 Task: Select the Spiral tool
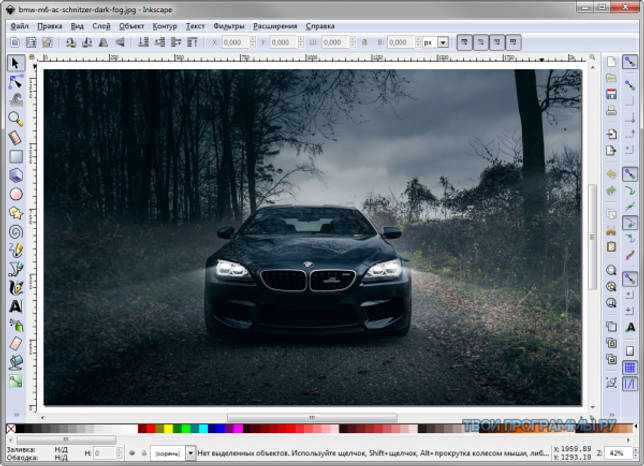coord(16,232)
